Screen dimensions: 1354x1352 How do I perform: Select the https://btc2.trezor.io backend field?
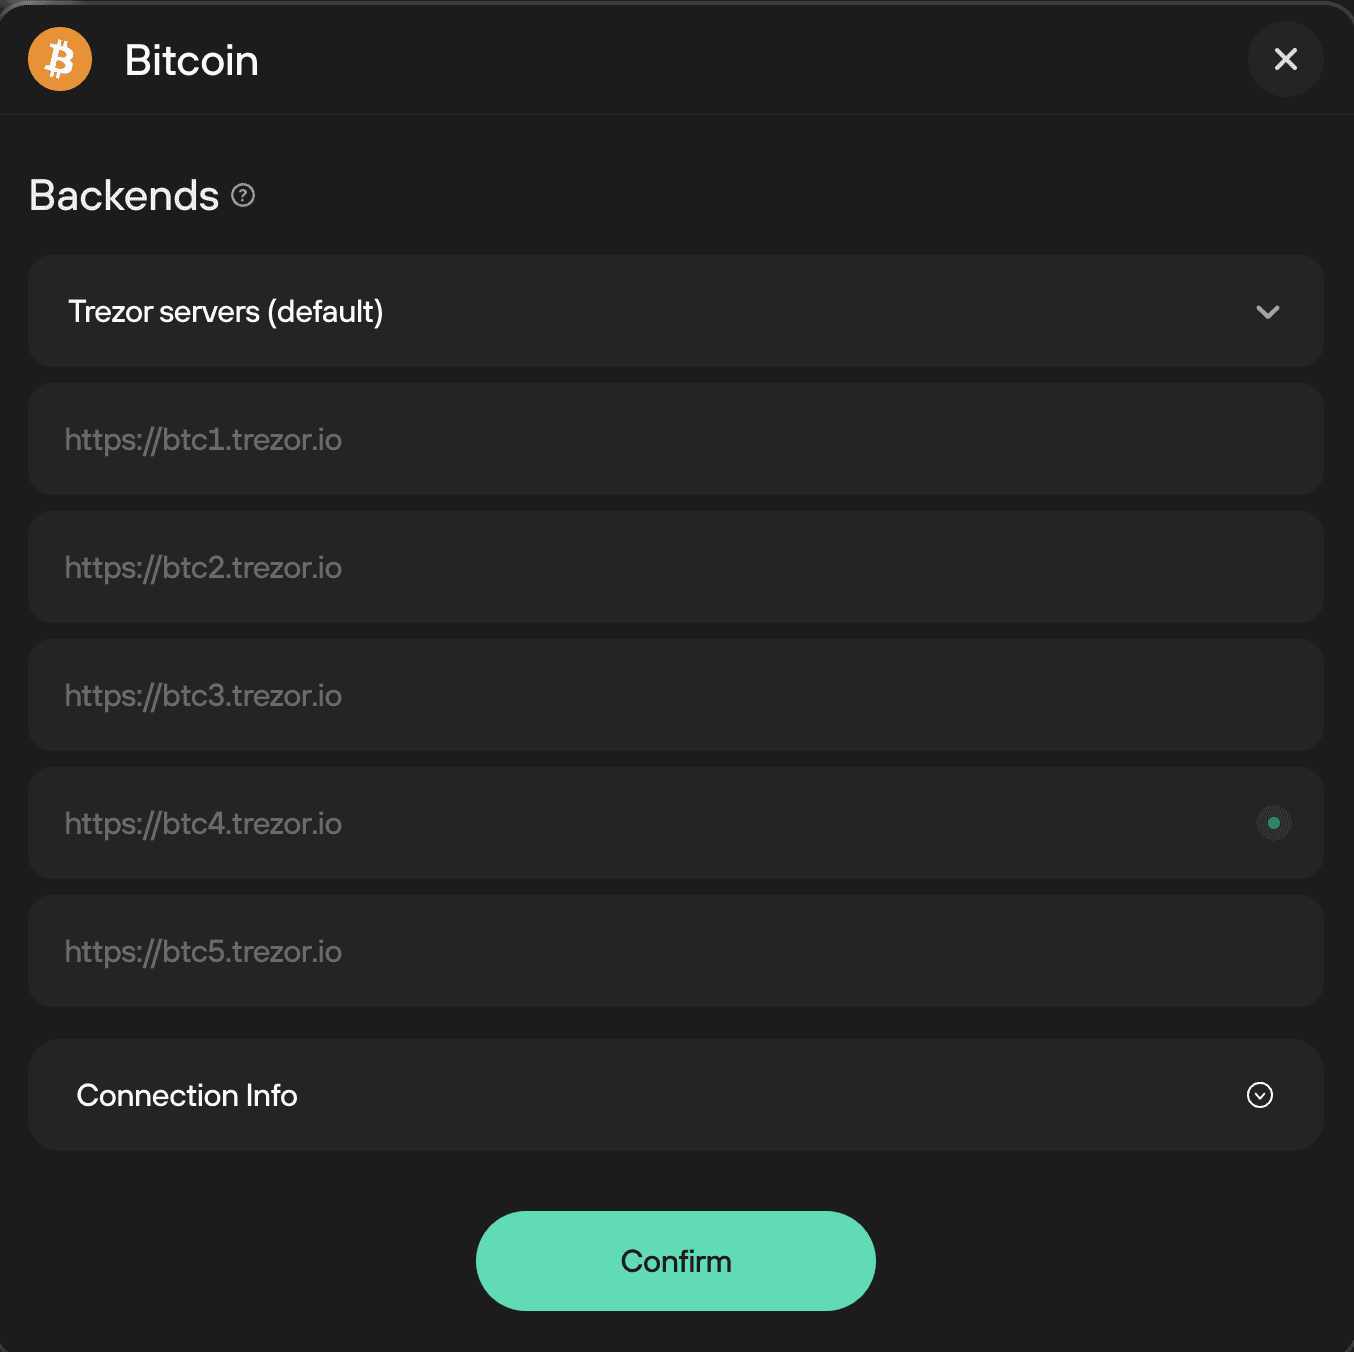point(676,567)
